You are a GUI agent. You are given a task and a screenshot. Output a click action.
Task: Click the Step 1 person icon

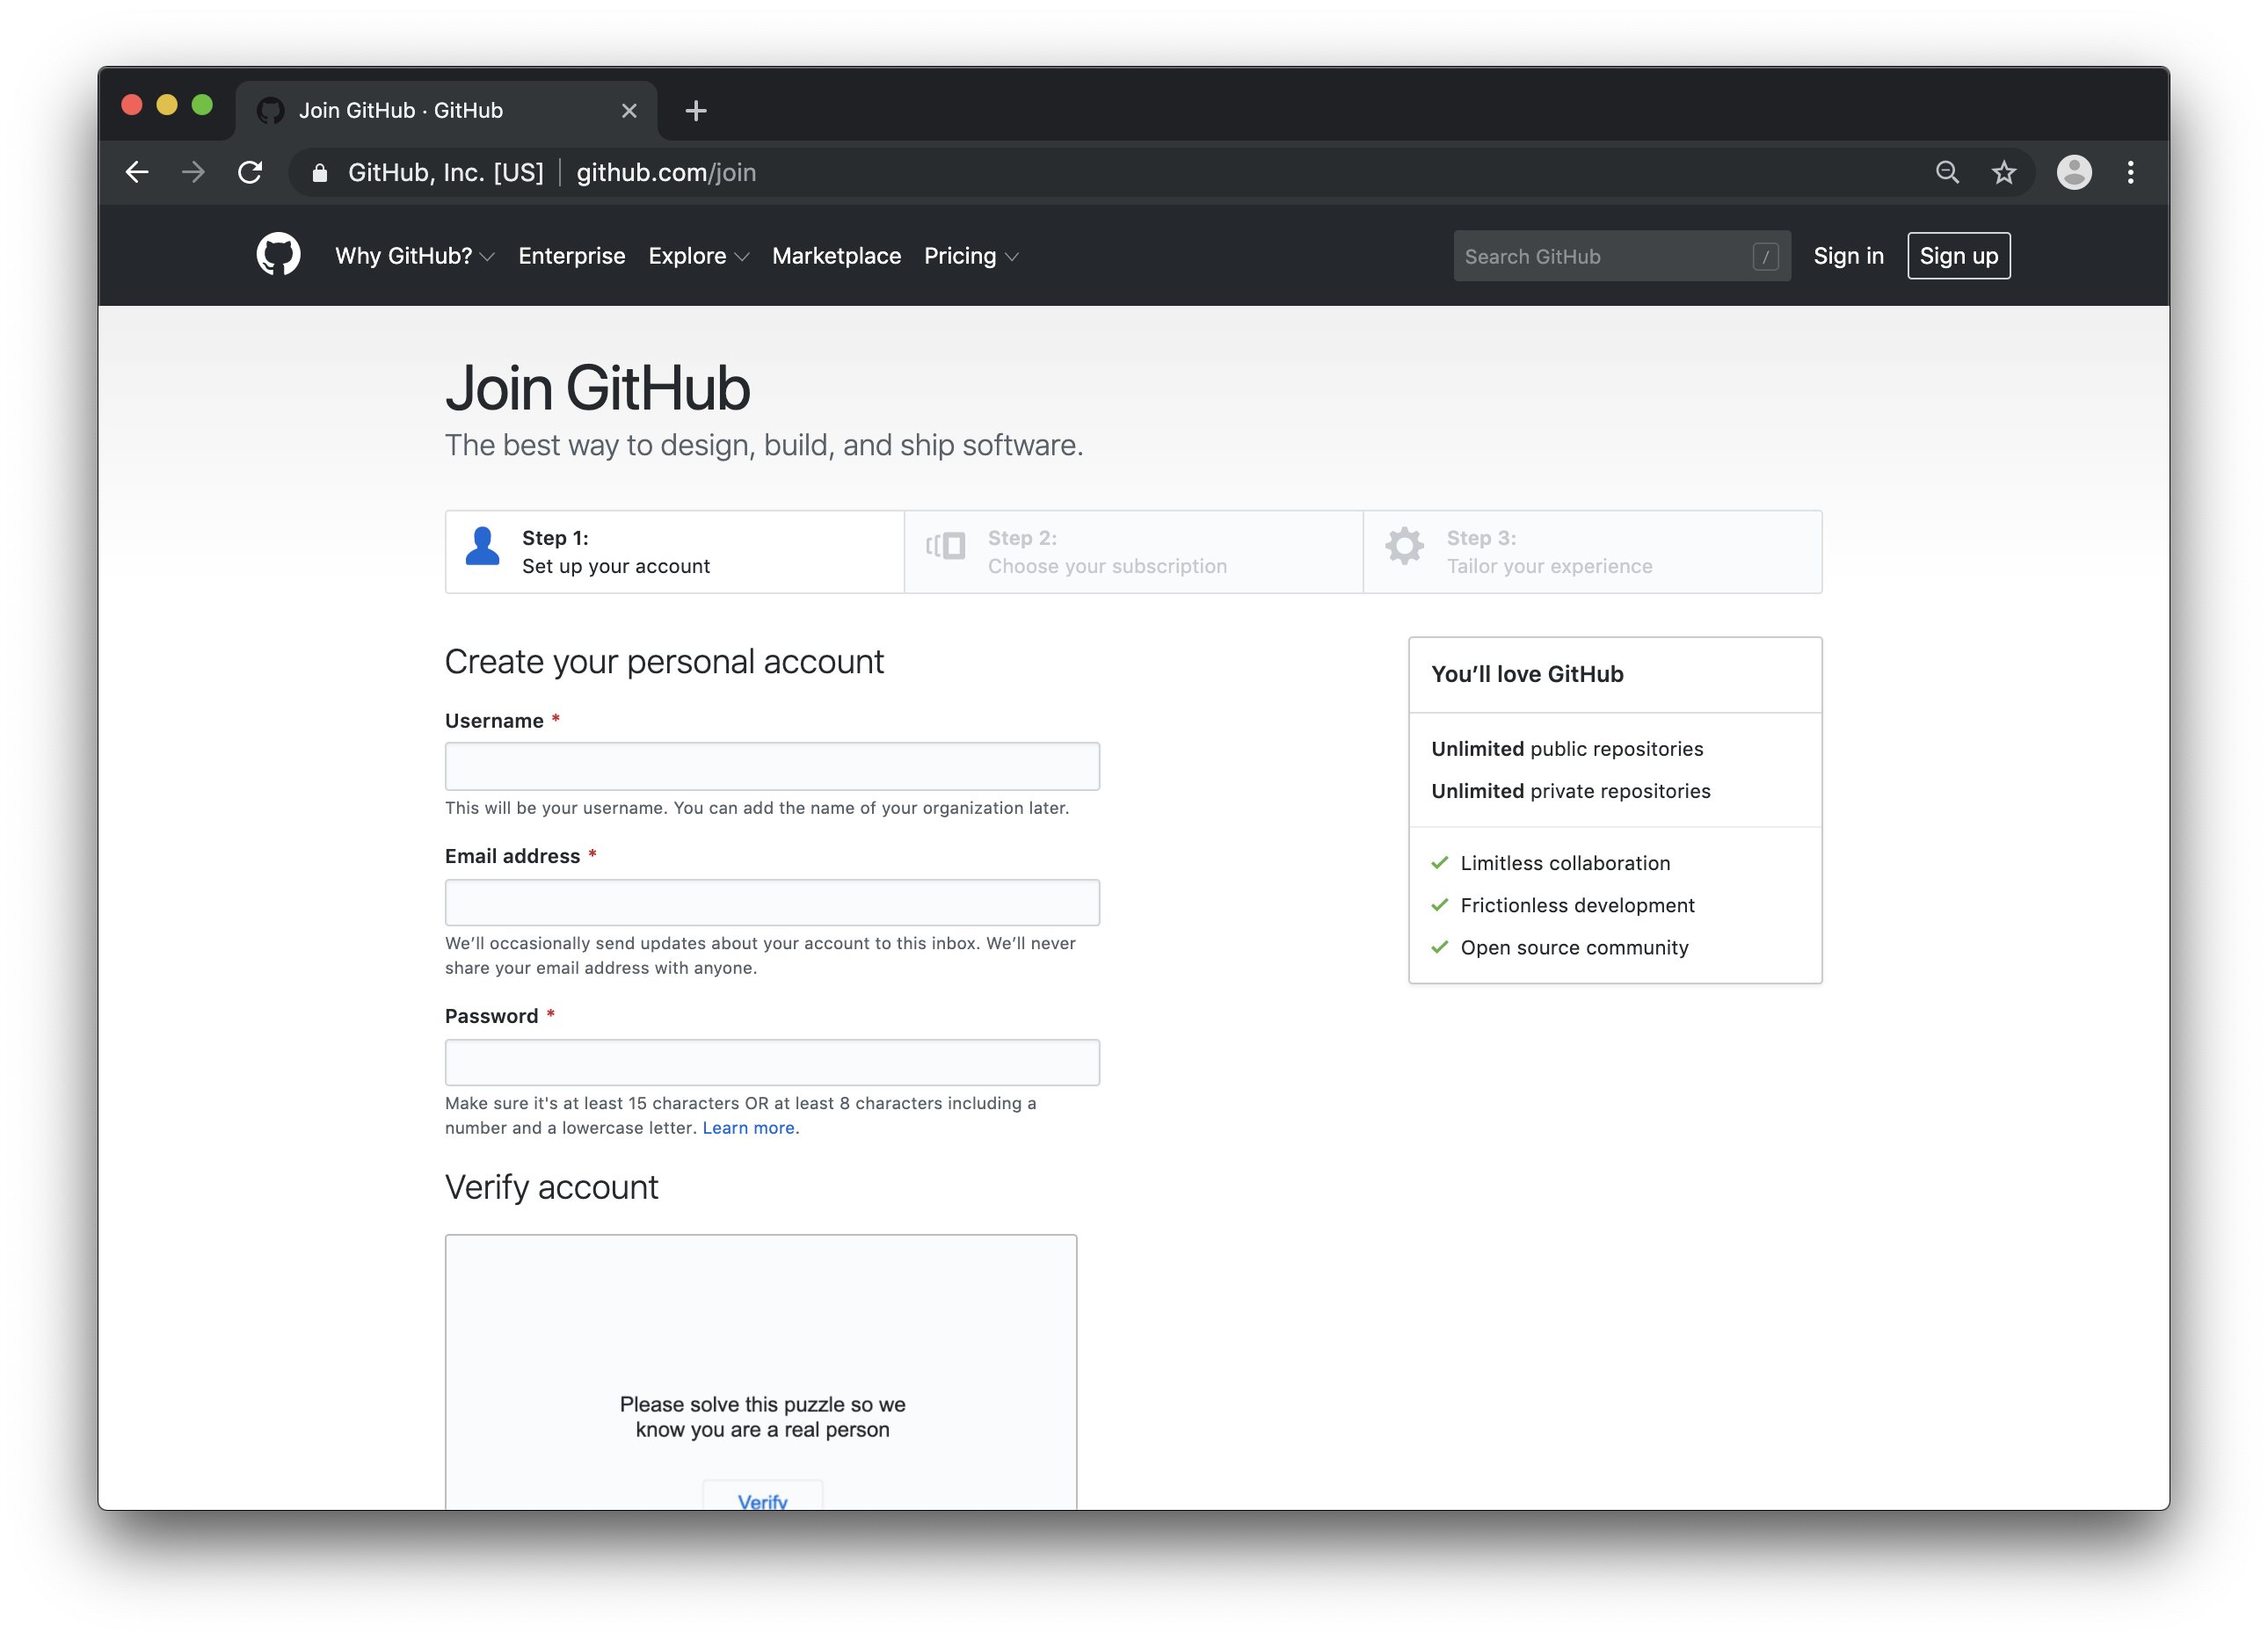click(x=482, y=546)
